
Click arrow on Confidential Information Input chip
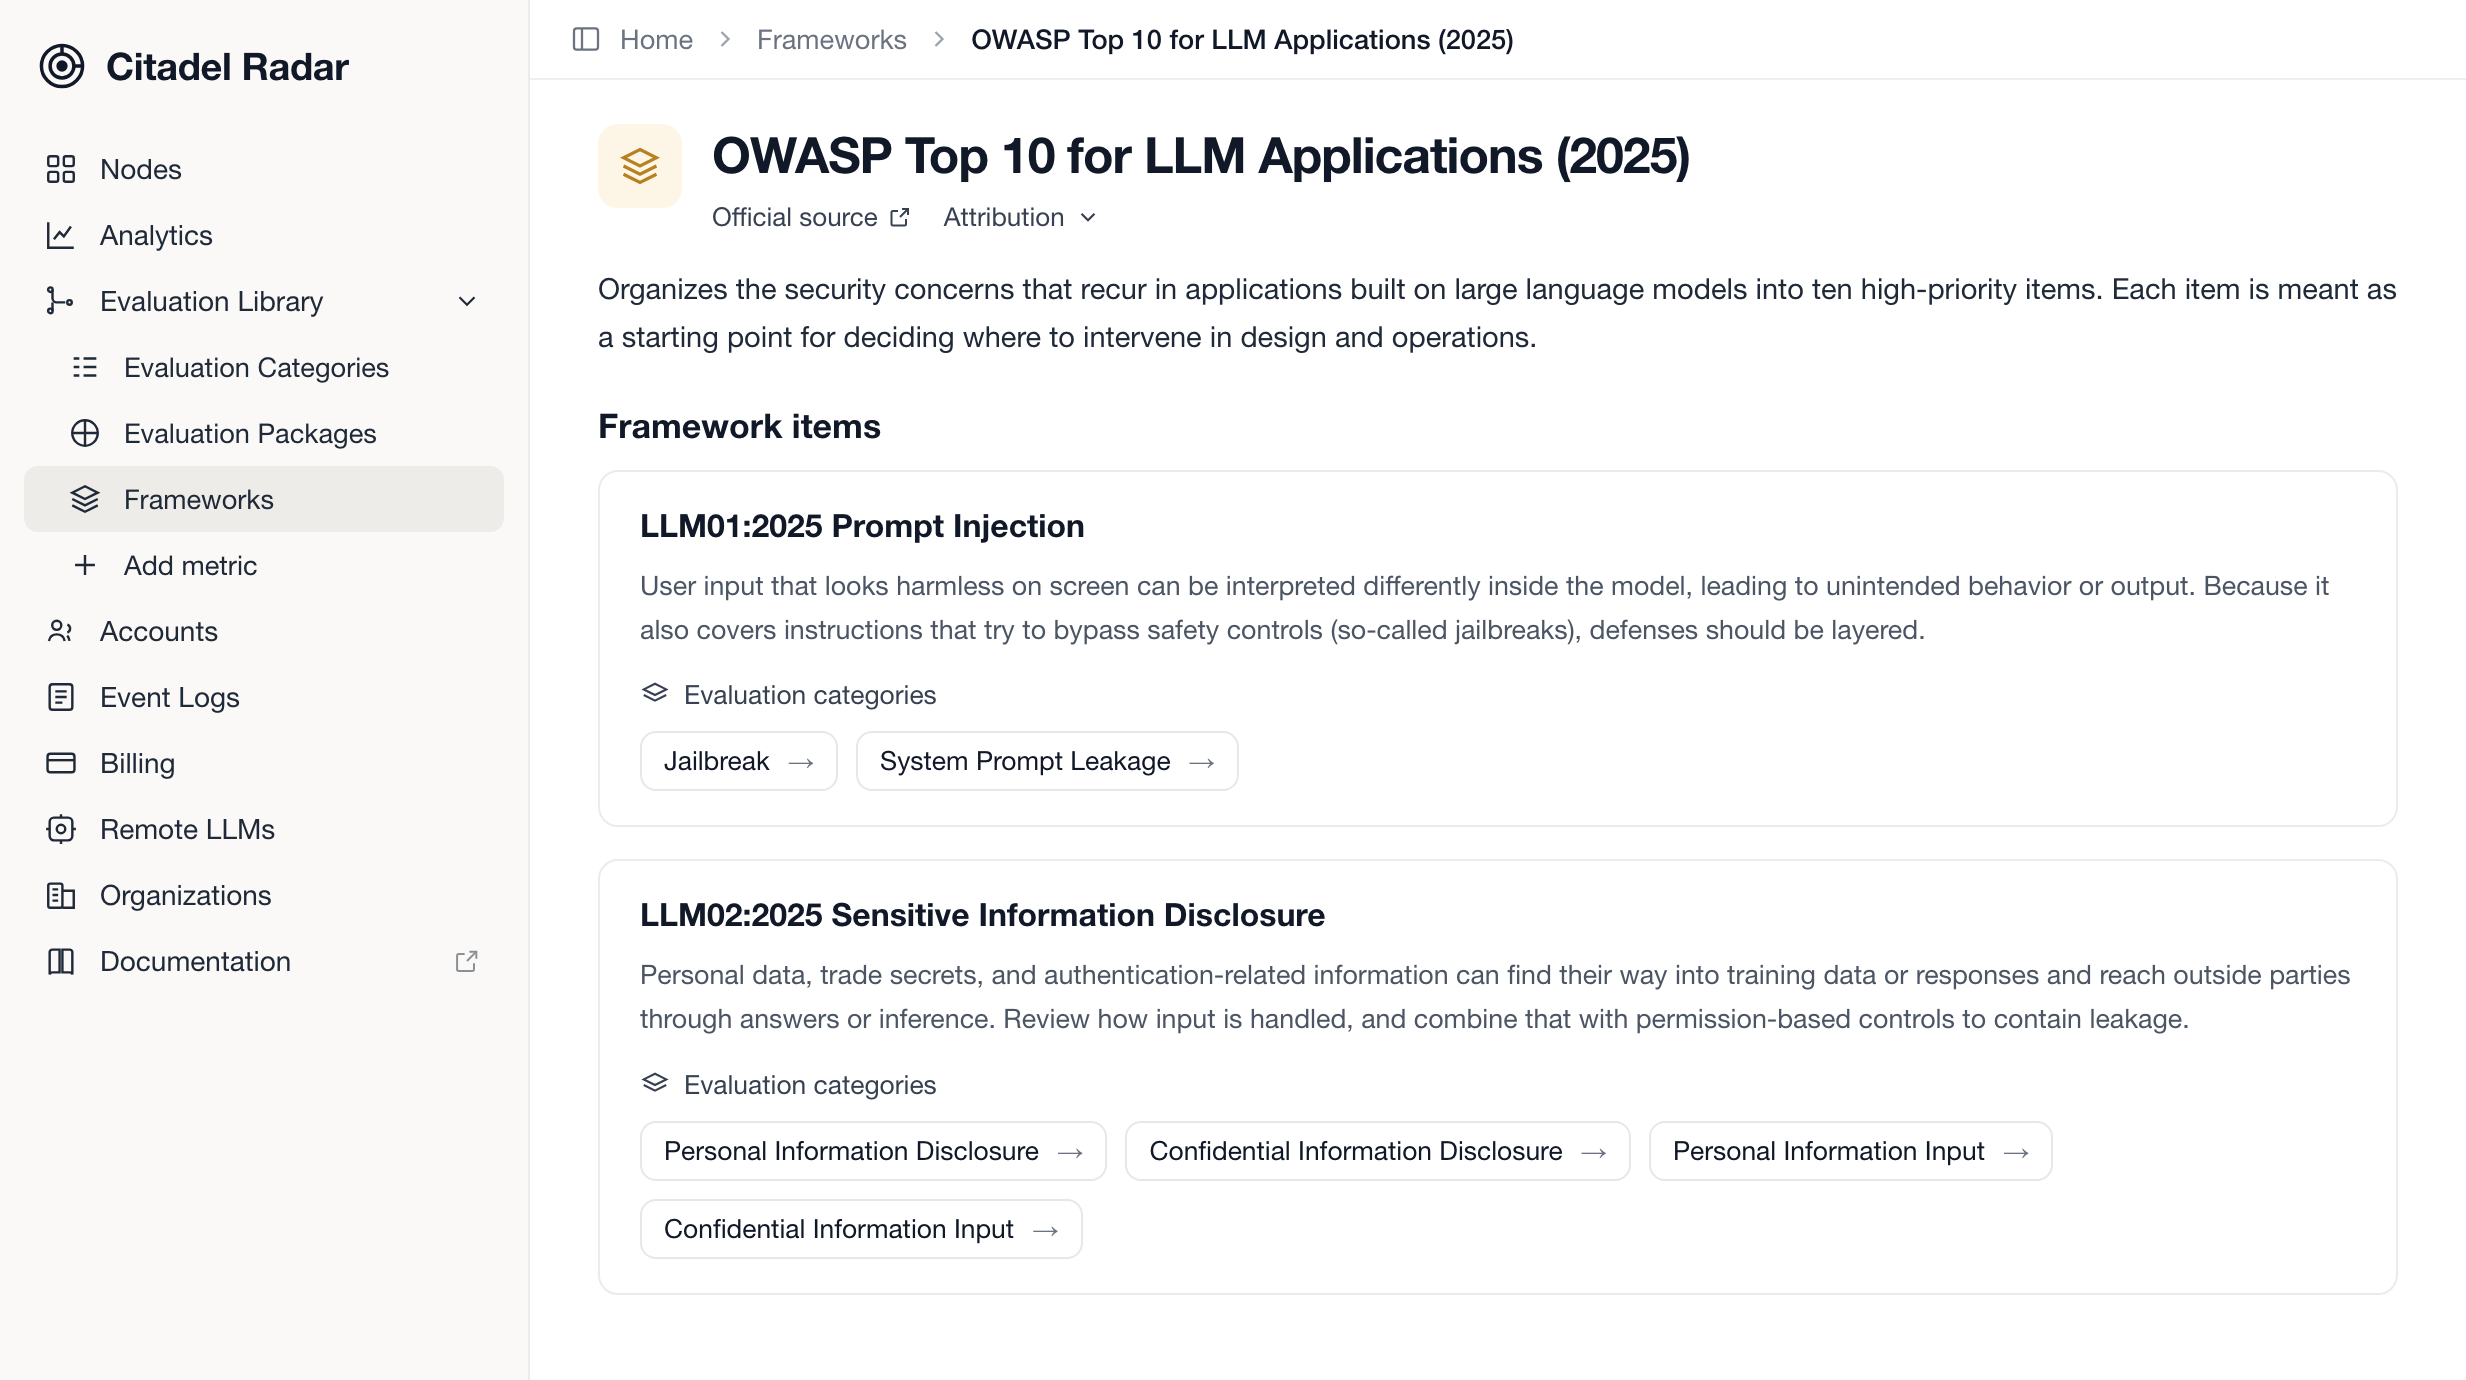(1046, 1230)
